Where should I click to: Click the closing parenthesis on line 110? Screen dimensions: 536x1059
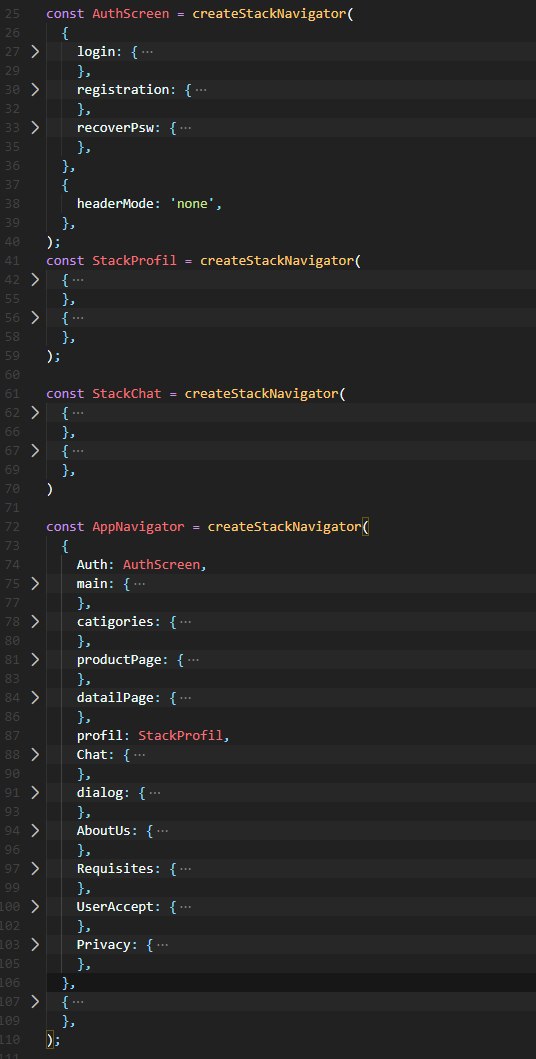[x=49, y=1039]
